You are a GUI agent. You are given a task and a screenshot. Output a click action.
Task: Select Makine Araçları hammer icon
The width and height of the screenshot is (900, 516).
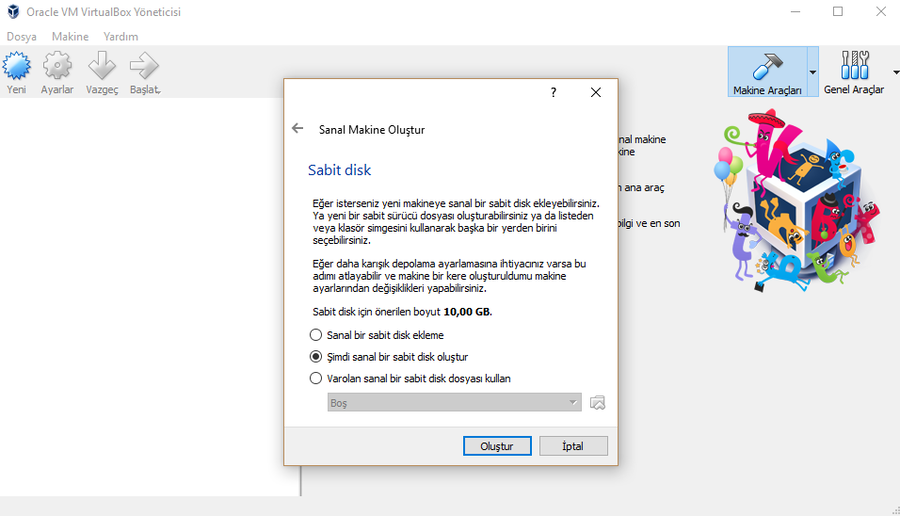click(767, 67)
